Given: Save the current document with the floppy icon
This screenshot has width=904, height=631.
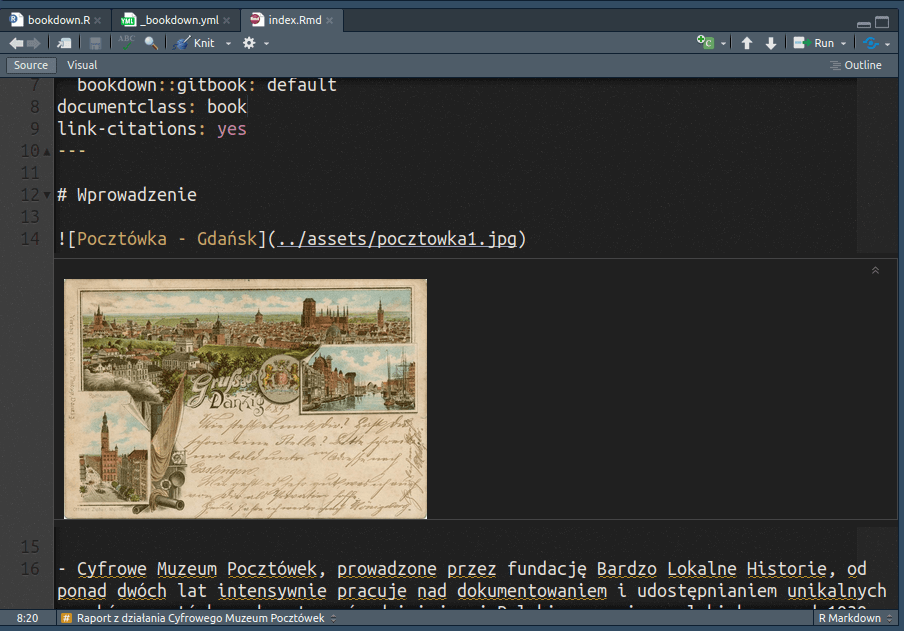Looking at the screenshot, I should pos(95,43).
